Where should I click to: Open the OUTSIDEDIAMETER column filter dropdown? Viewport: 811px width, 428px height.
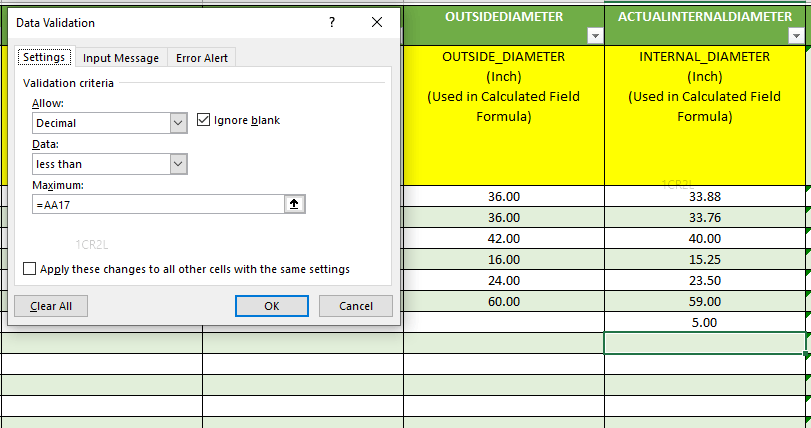[x=595, y=36]
